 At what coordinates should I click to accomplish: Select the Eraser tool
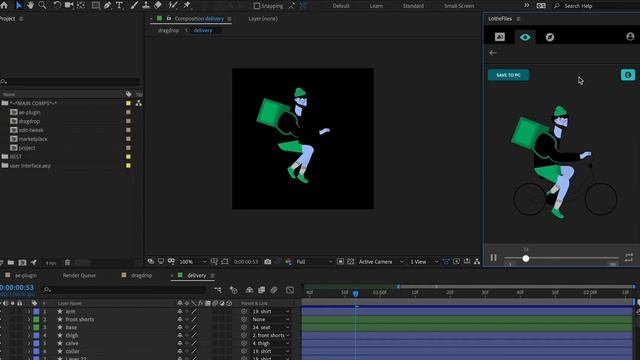[x=158, y=5]
